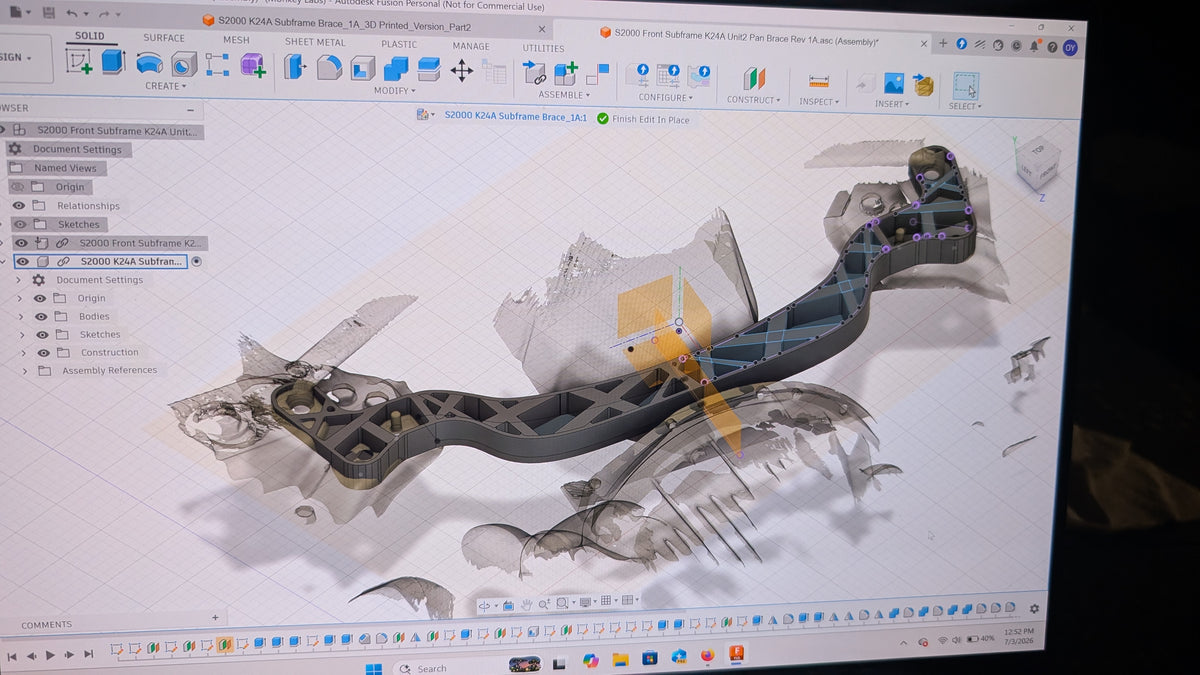Image resolution: width=1200 pixels, height=675 pixels.
Task: Toggle visibility of Bodies folder
Action: pyautogui.click(x=41, y=316)
